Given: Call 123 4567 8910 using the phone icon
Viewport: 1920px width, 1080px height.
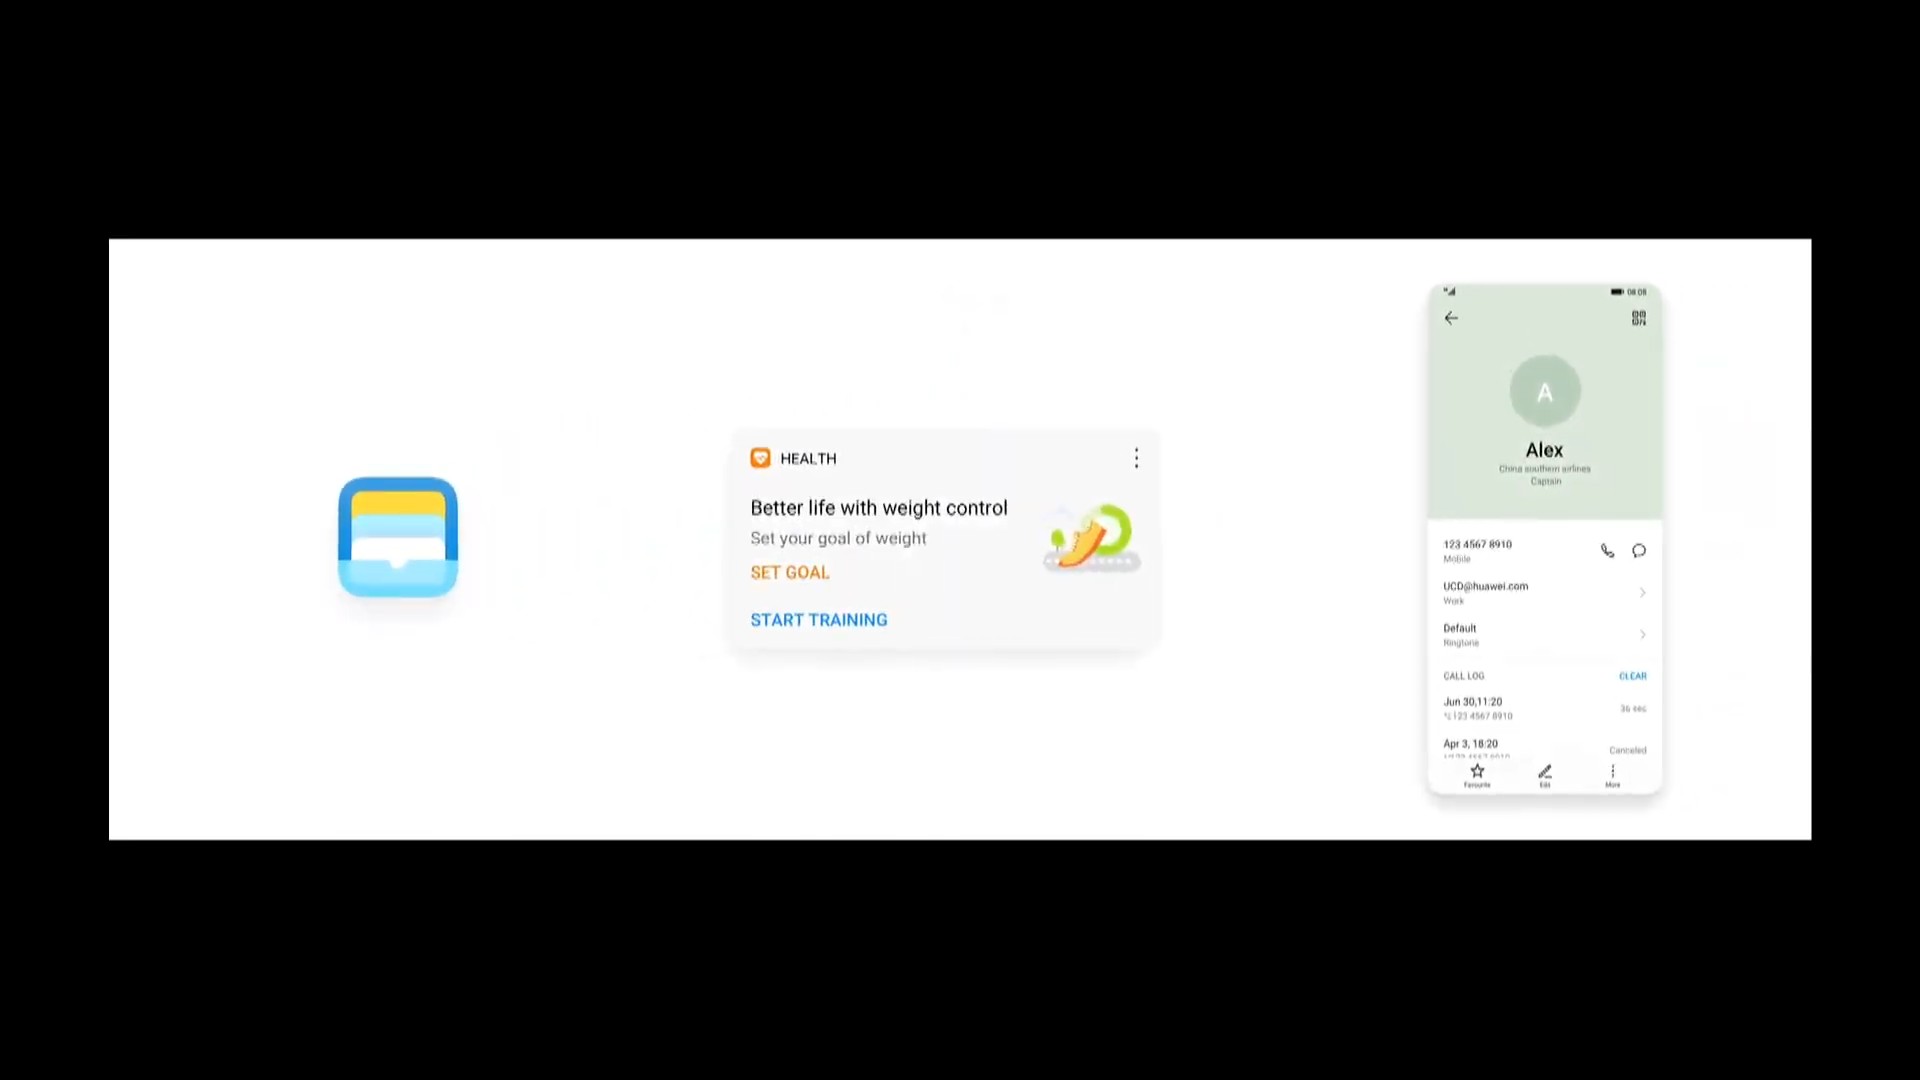Looking at the screenshot, I should click(1607, 551).
